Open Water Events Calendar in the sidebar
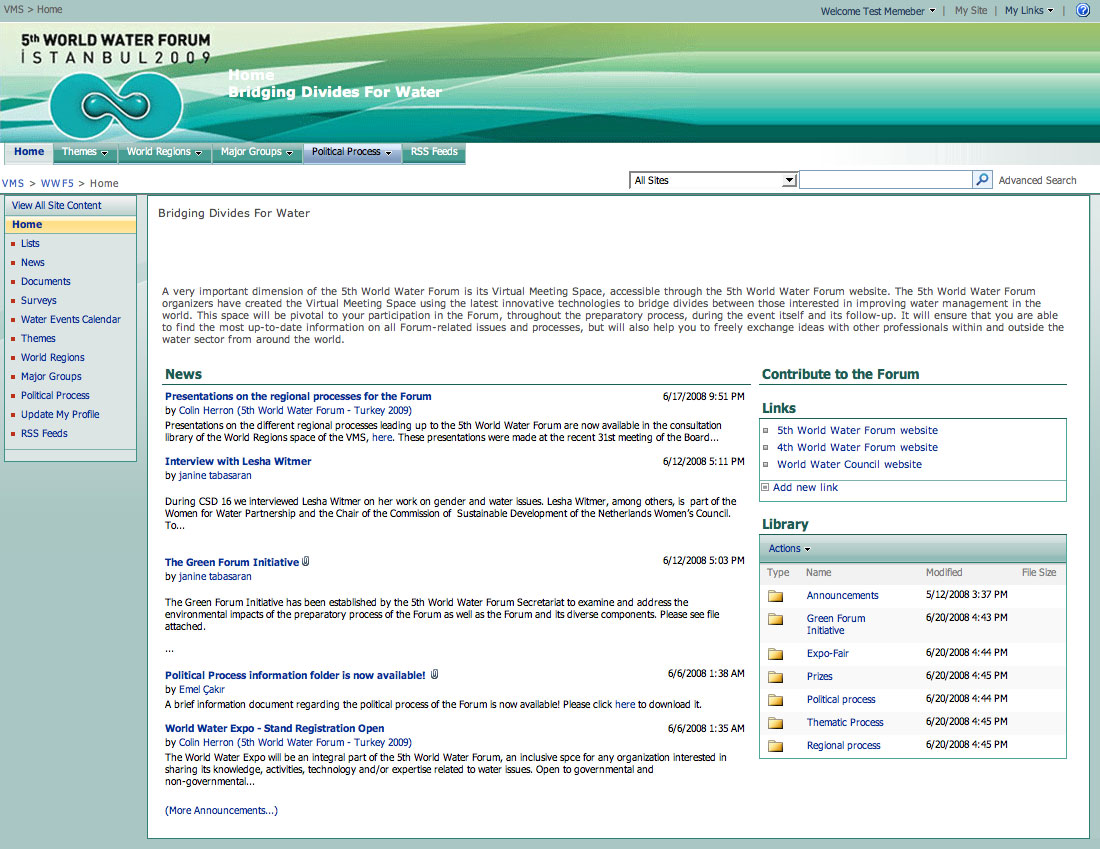This screenshot has width=1100, height=849. point(71,319)
